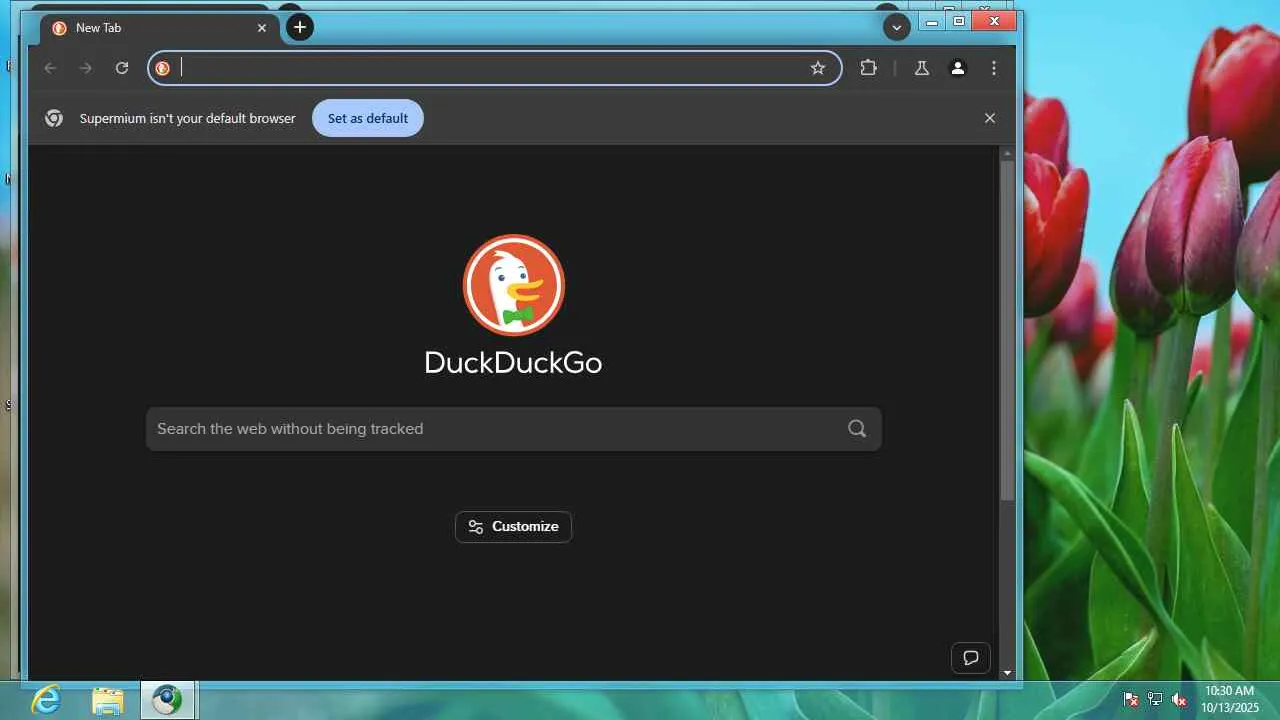Viewport: 1280px width, 720px height.
Task: Click the DuckDuckGo icon in the address bar
Action: (x=163, y=68)
